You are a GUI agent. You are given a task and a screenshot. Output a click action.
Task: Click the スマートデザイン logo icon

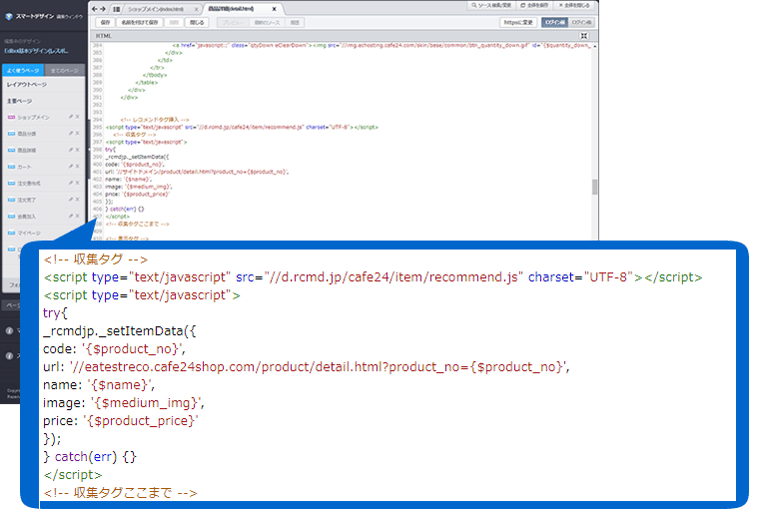click(x=9, y=16)
